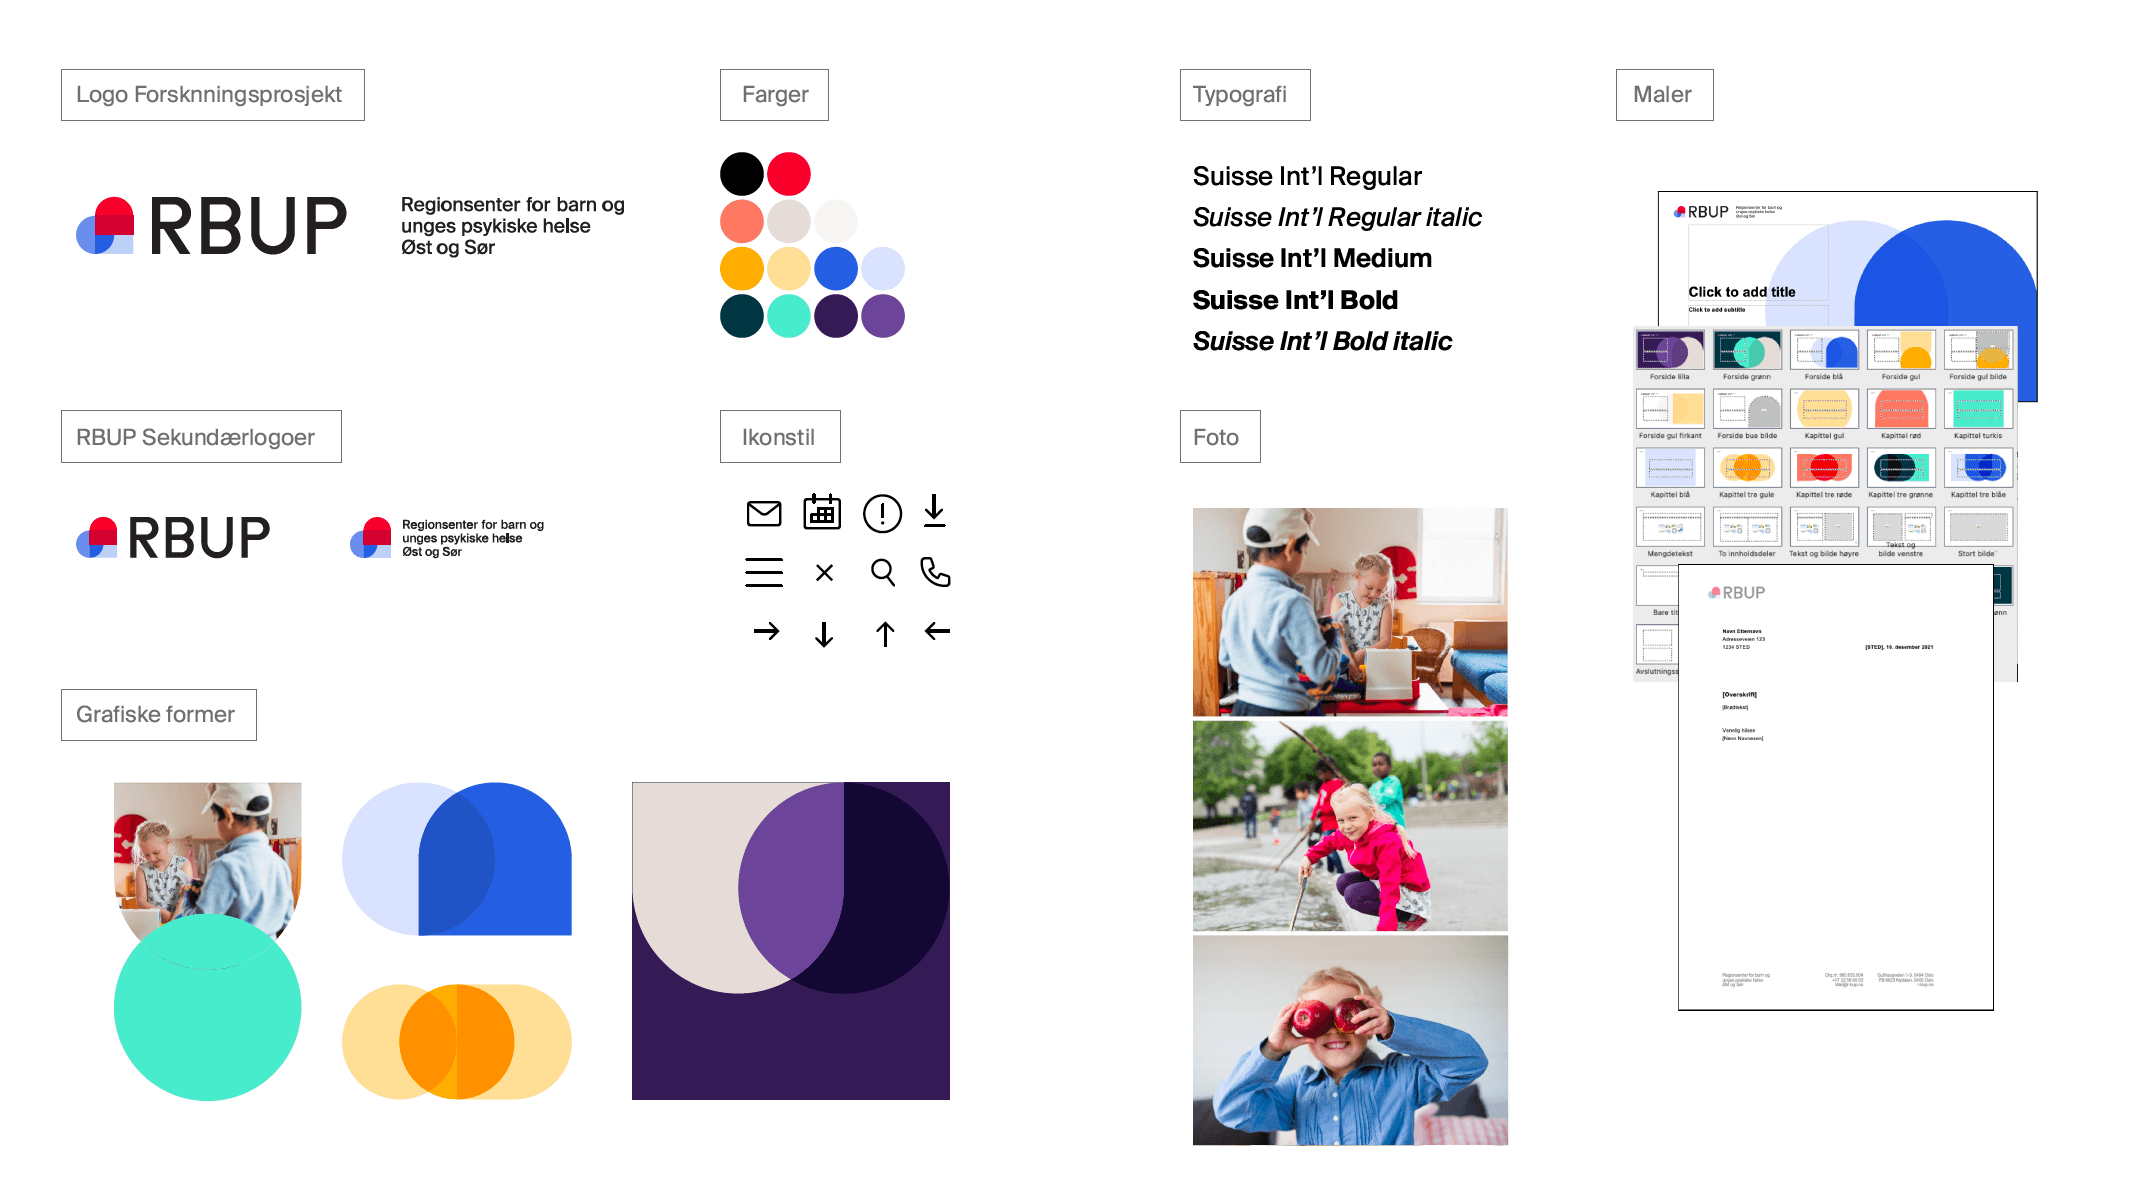Select the turquoise color swatch
The height and width of the screenshot is (1202, 2140).
789,316
